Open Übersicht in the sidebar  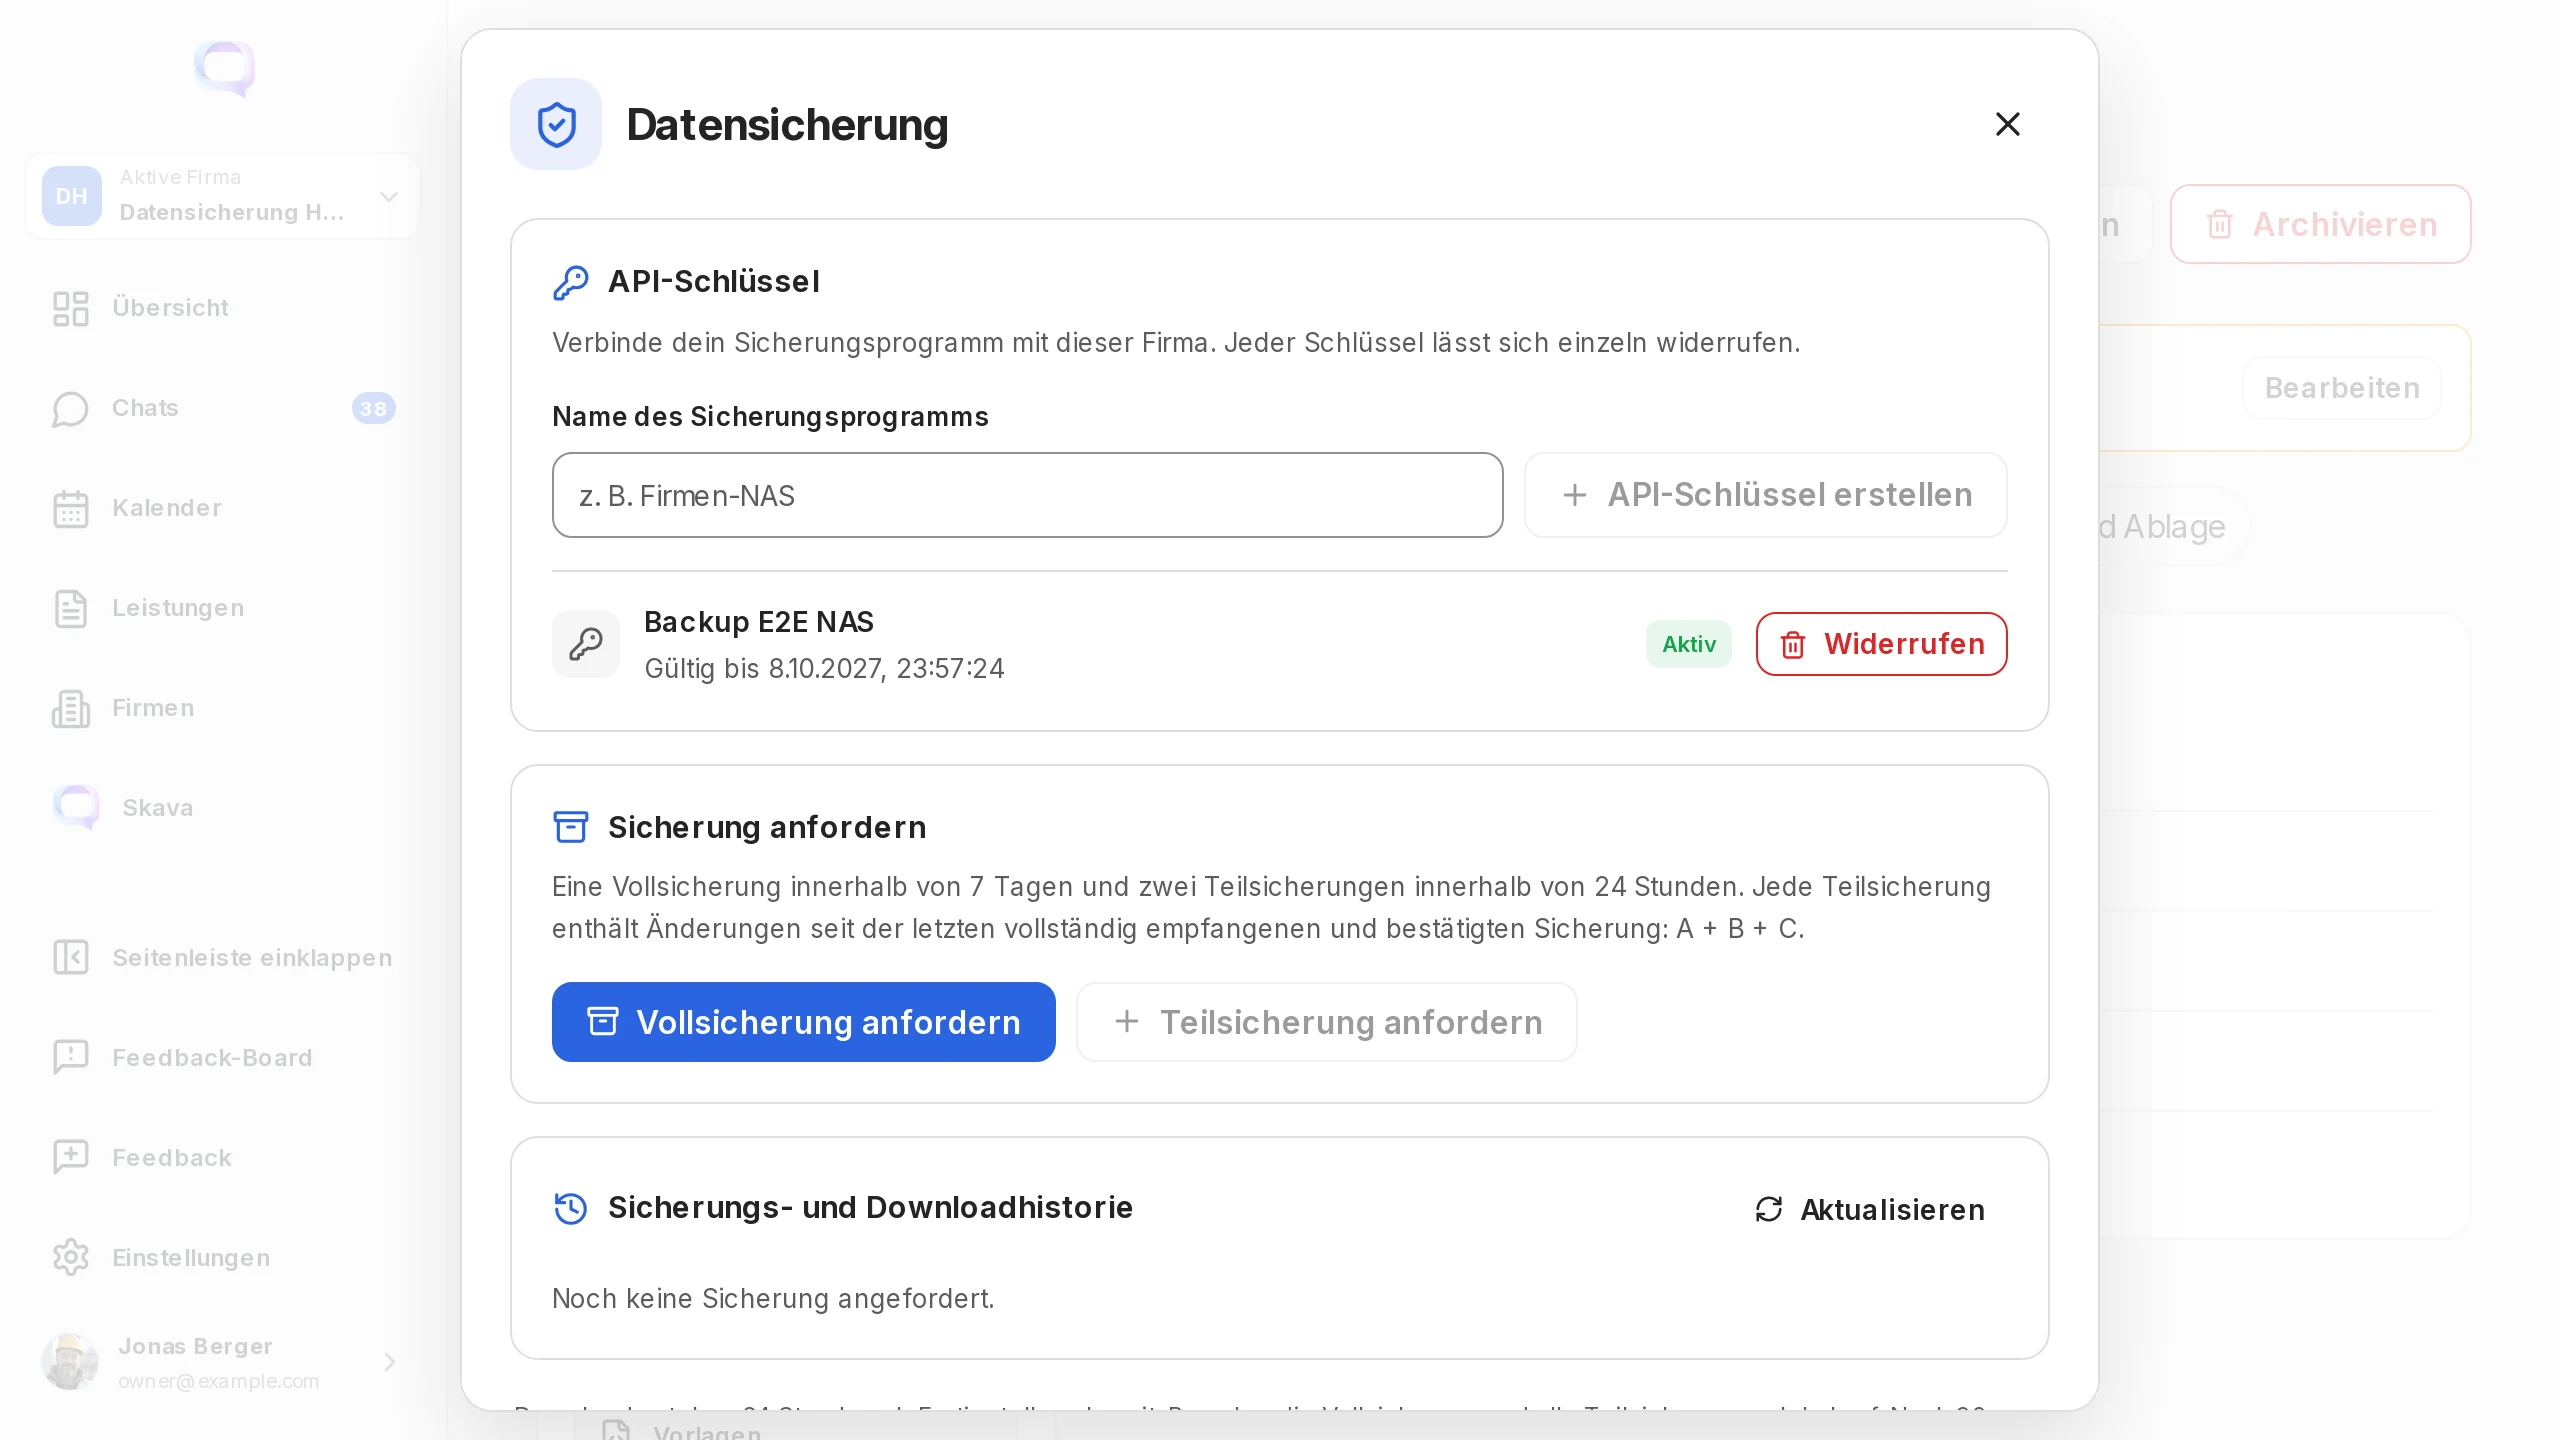click(x=222, y=308)
